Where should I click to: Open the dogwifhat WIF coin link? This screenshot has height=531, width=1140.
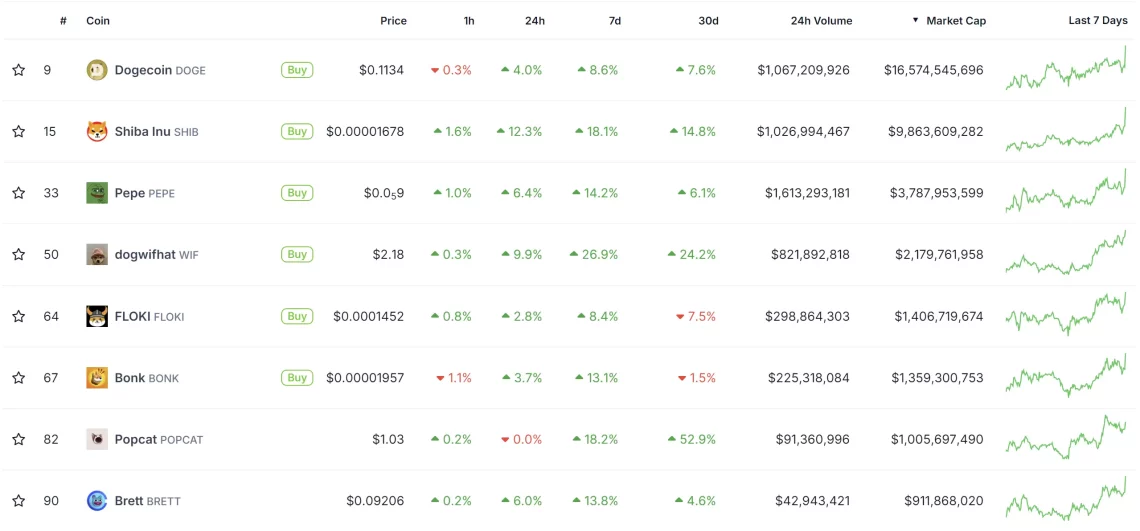[156, 255]
